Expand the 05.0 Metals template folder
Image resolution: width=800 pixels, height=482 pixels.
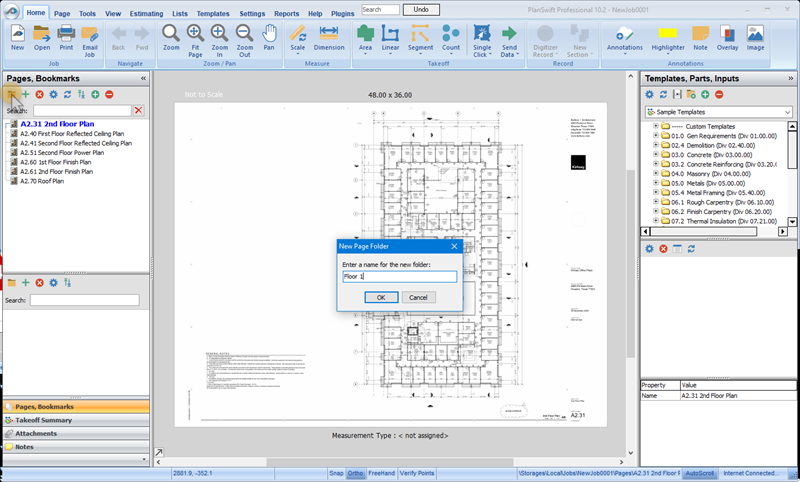pyautogui.click(x=656, y=183)
